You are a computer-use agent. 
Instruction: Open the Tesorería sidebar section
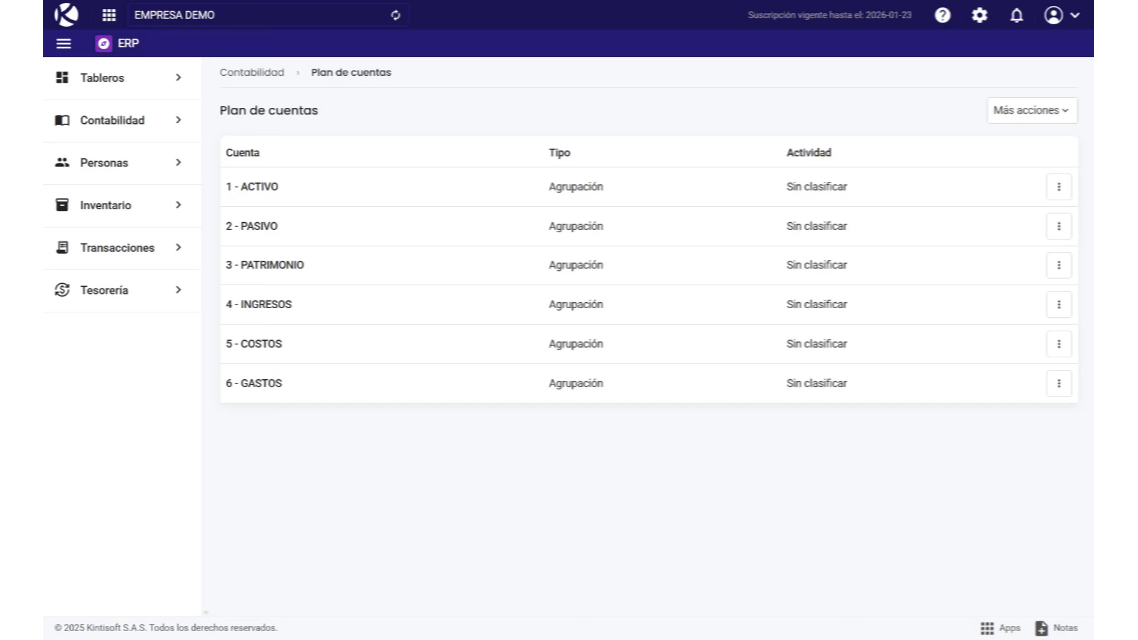click(122, 290)
